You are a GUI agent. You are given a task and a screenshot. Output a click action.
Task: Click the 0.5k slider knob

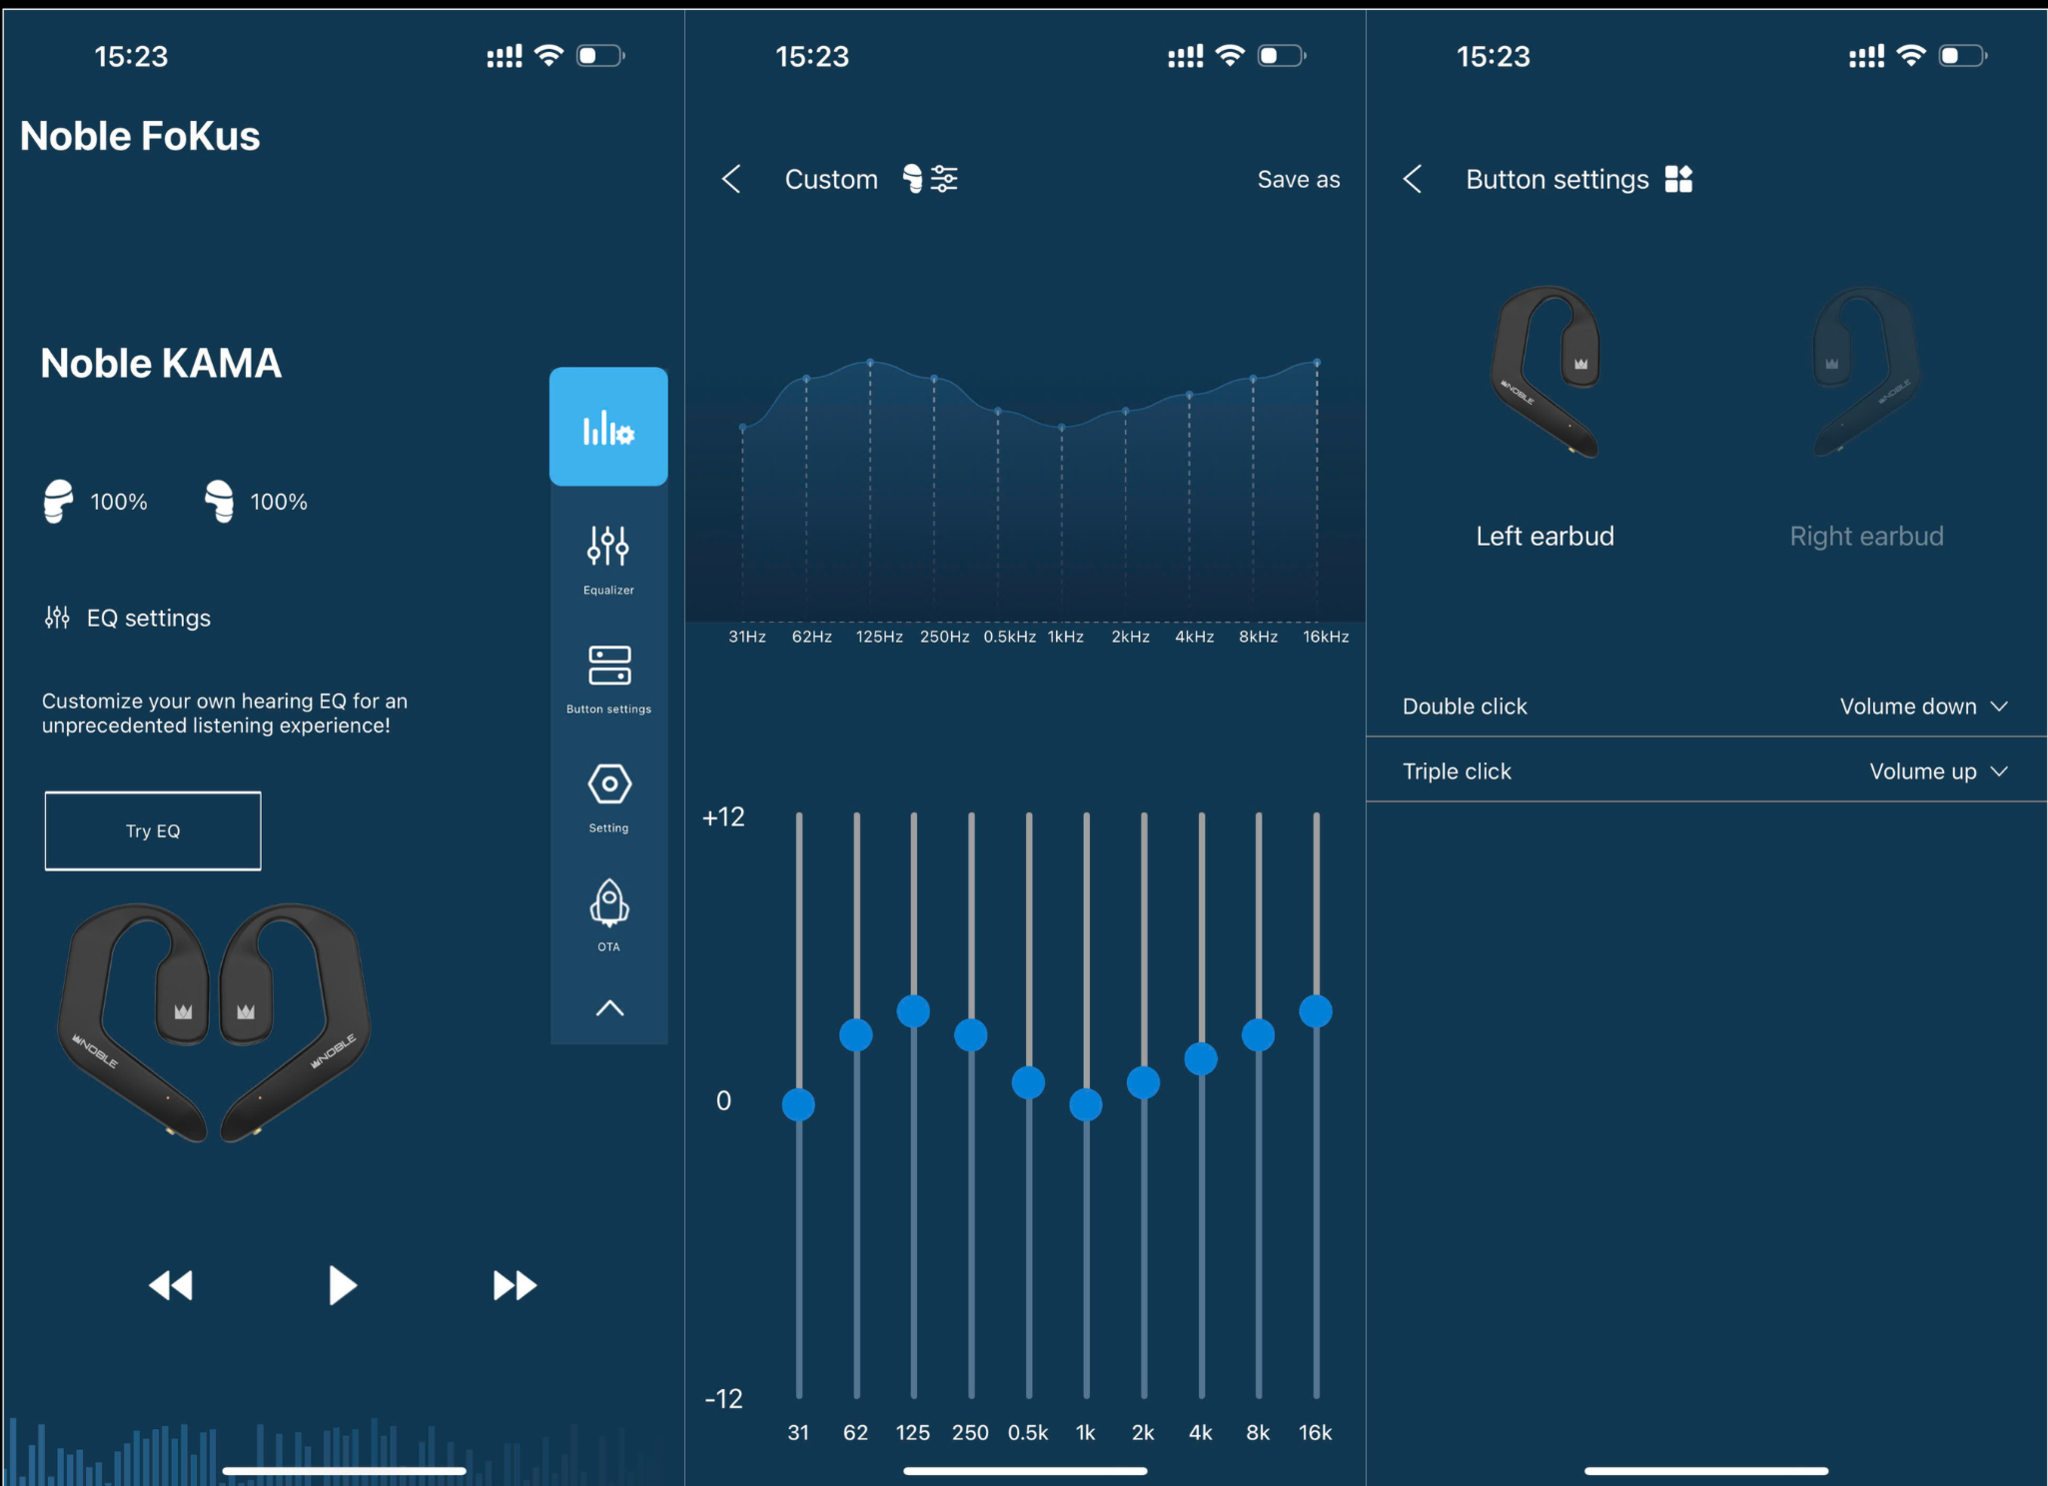pos(1028,1083)
